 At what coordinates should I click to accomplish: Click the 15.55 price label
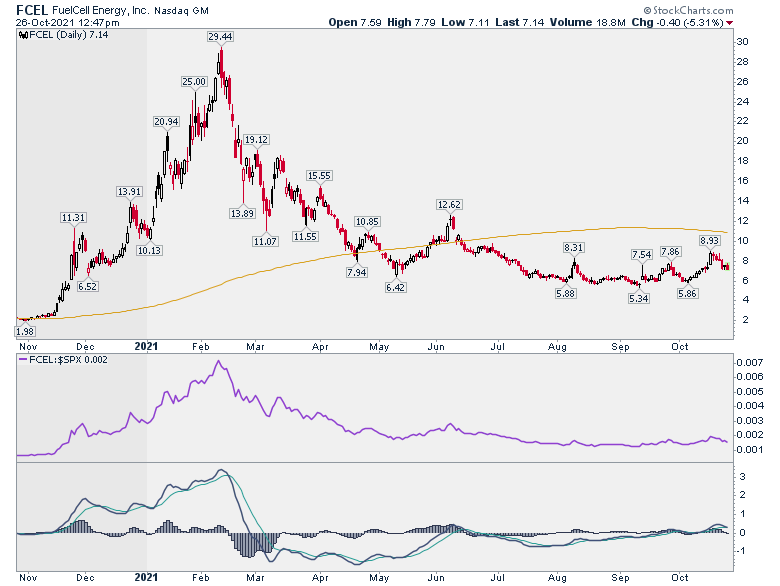(x=319, y=176)
